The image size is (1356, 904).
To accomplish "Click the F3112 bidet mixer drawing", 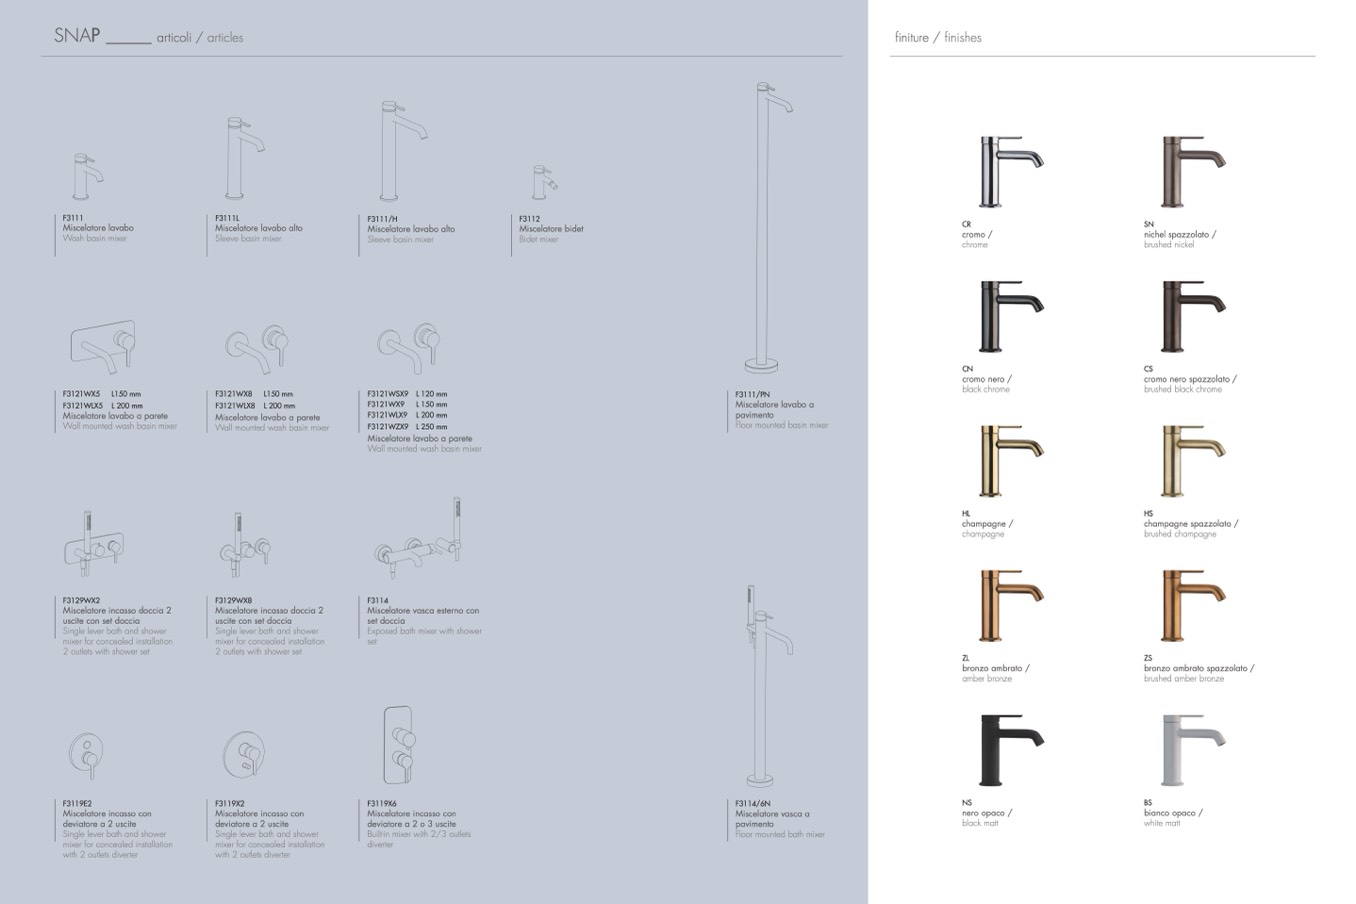I will 543,184.
